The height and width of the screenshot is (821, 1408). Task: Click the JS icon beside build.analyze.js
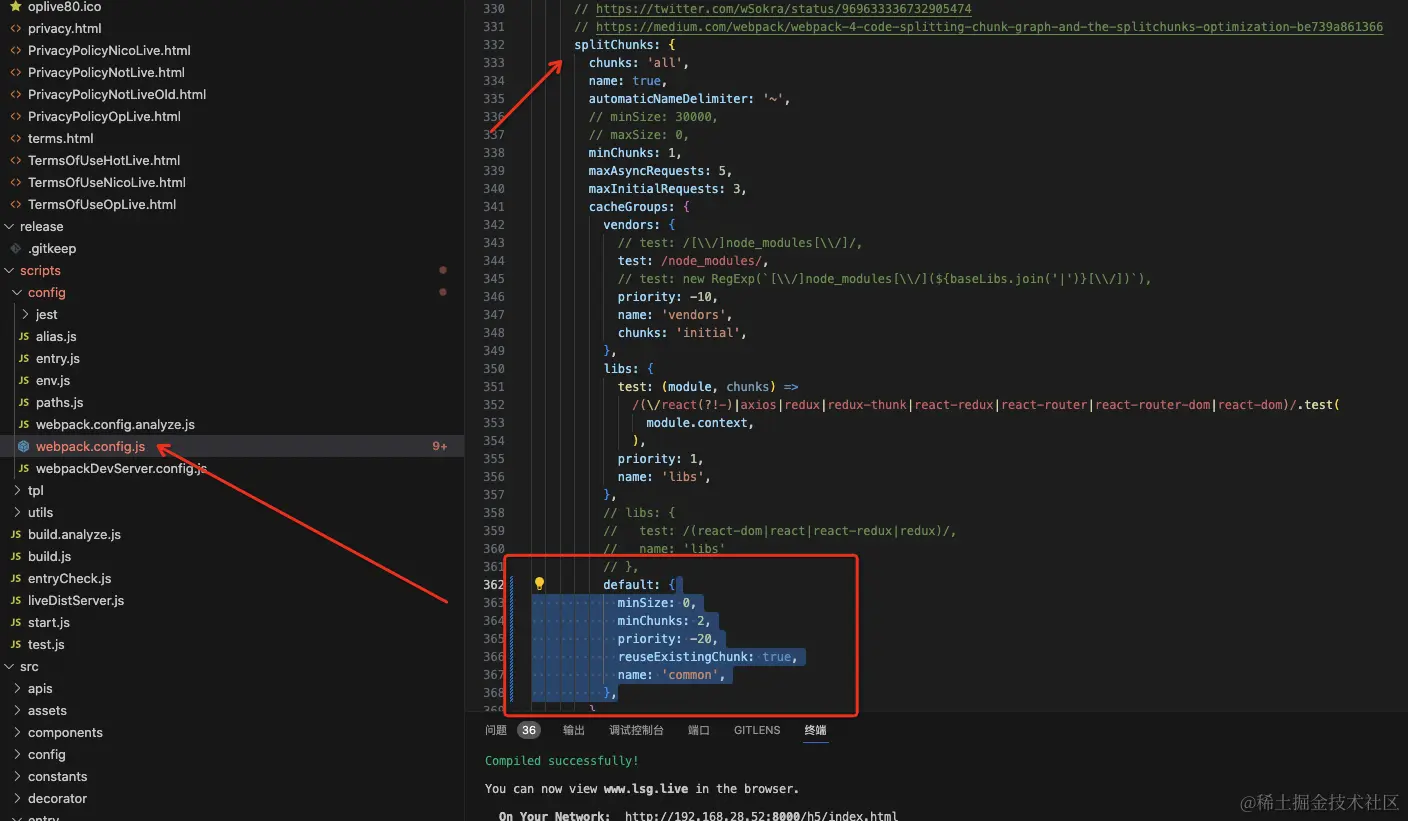(16, 534)
